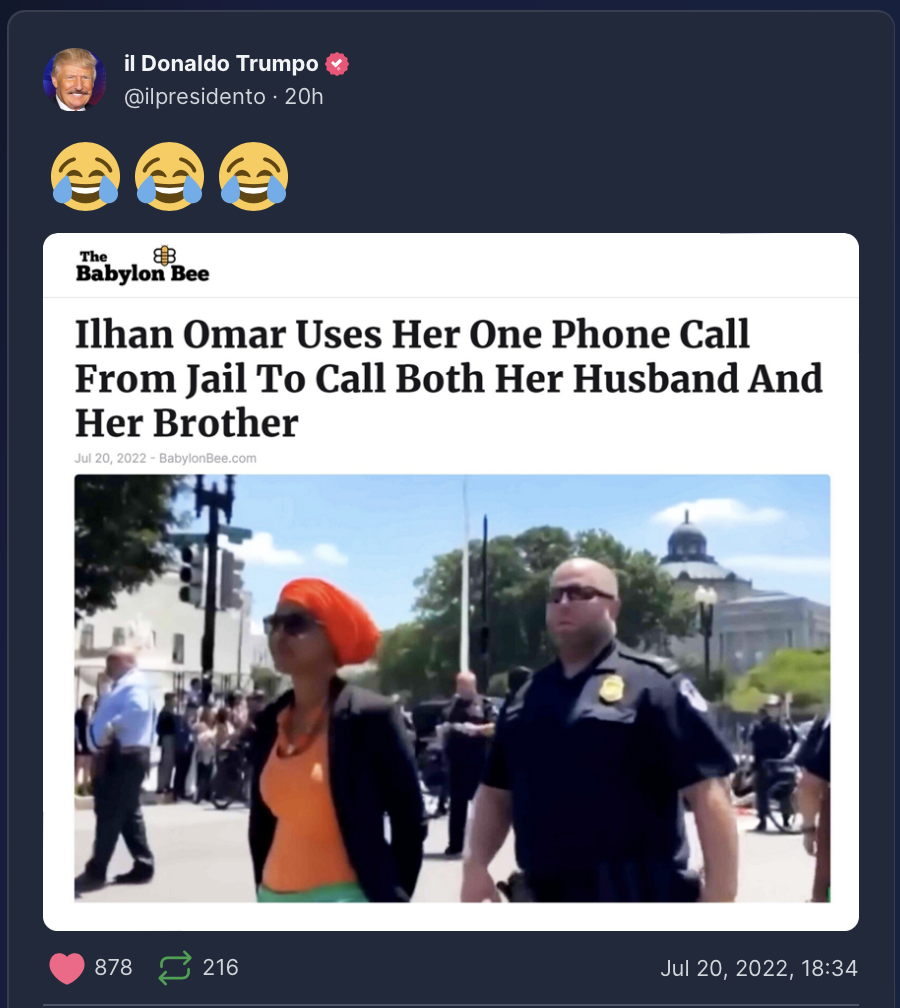Open il Donaldo Trumpo profile avatar
The height and width of the screenshot is (1008, 900).
tap(75, 80)
